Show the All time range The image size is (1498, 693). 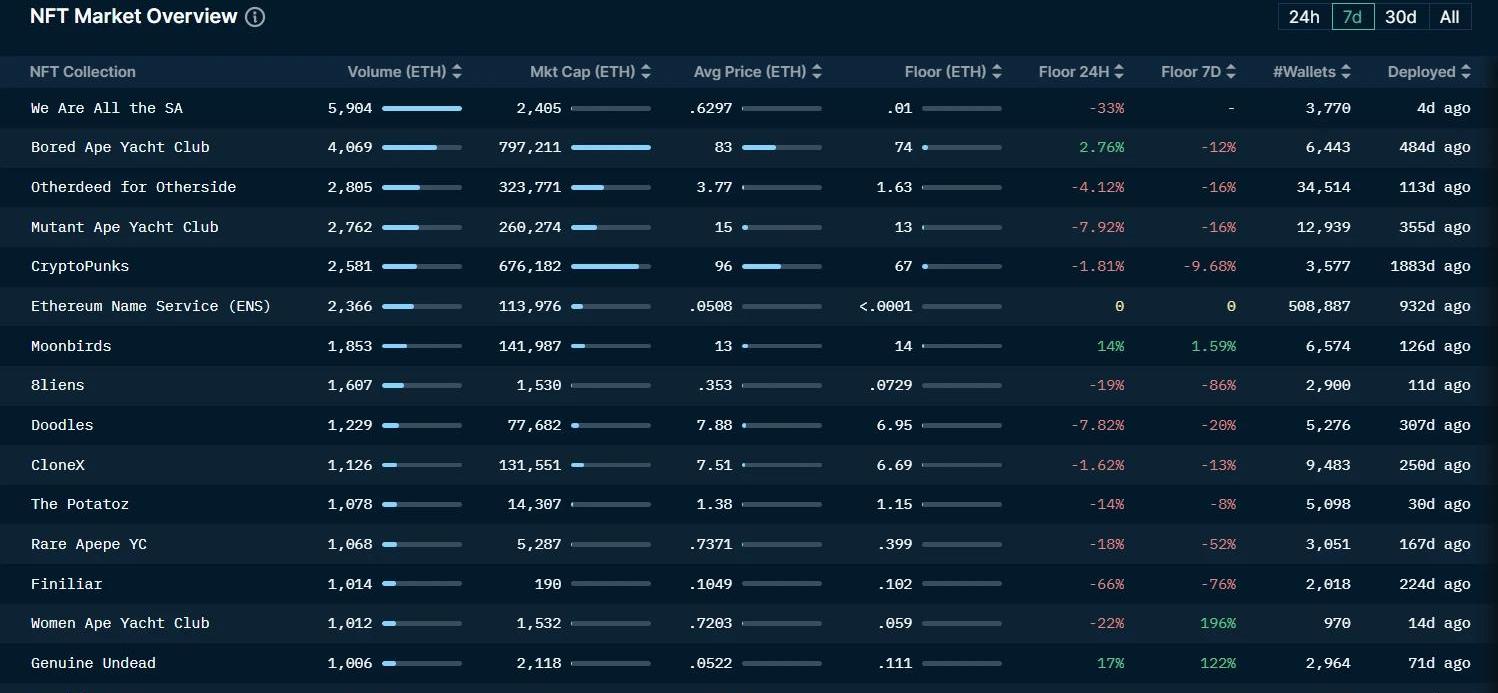[x=1449, y=17]
